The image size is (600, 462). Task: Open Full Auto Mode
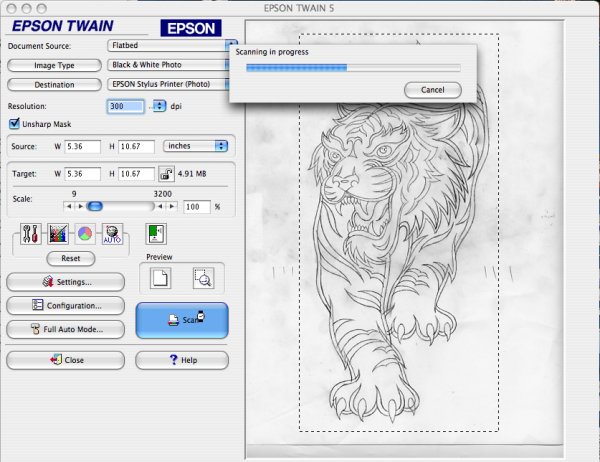click(x=66, y=328)
